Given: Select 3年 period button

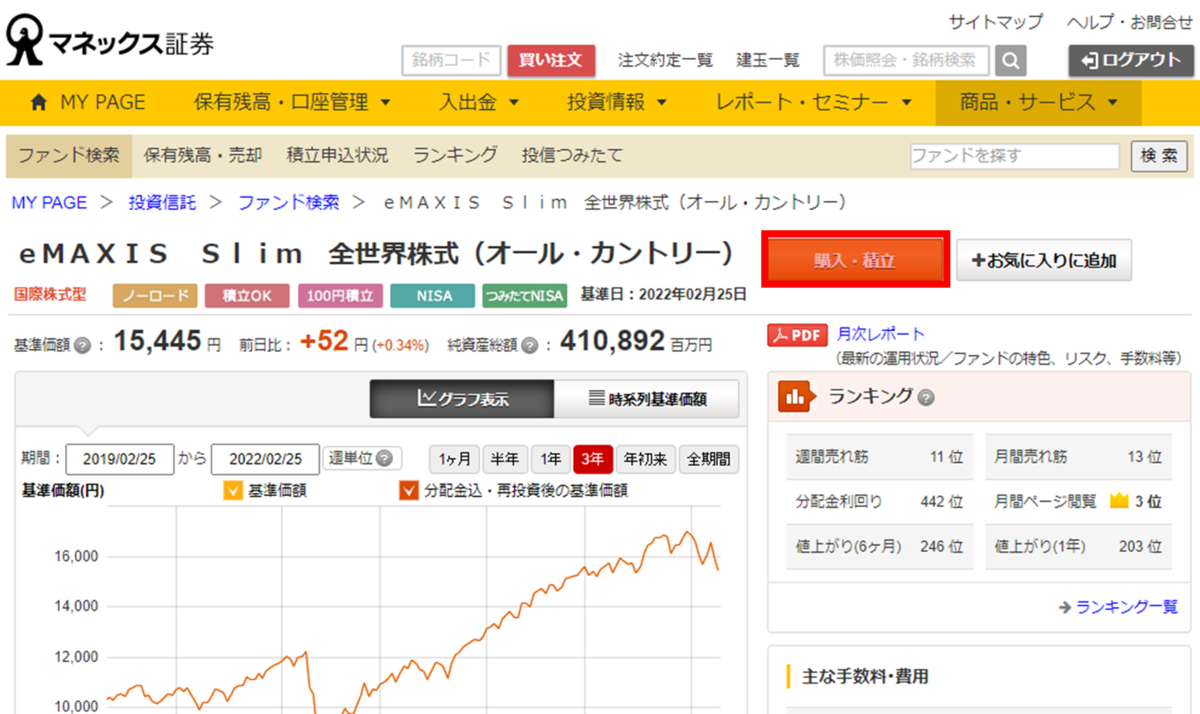Looking at the screenshot, I should point(593,460).
